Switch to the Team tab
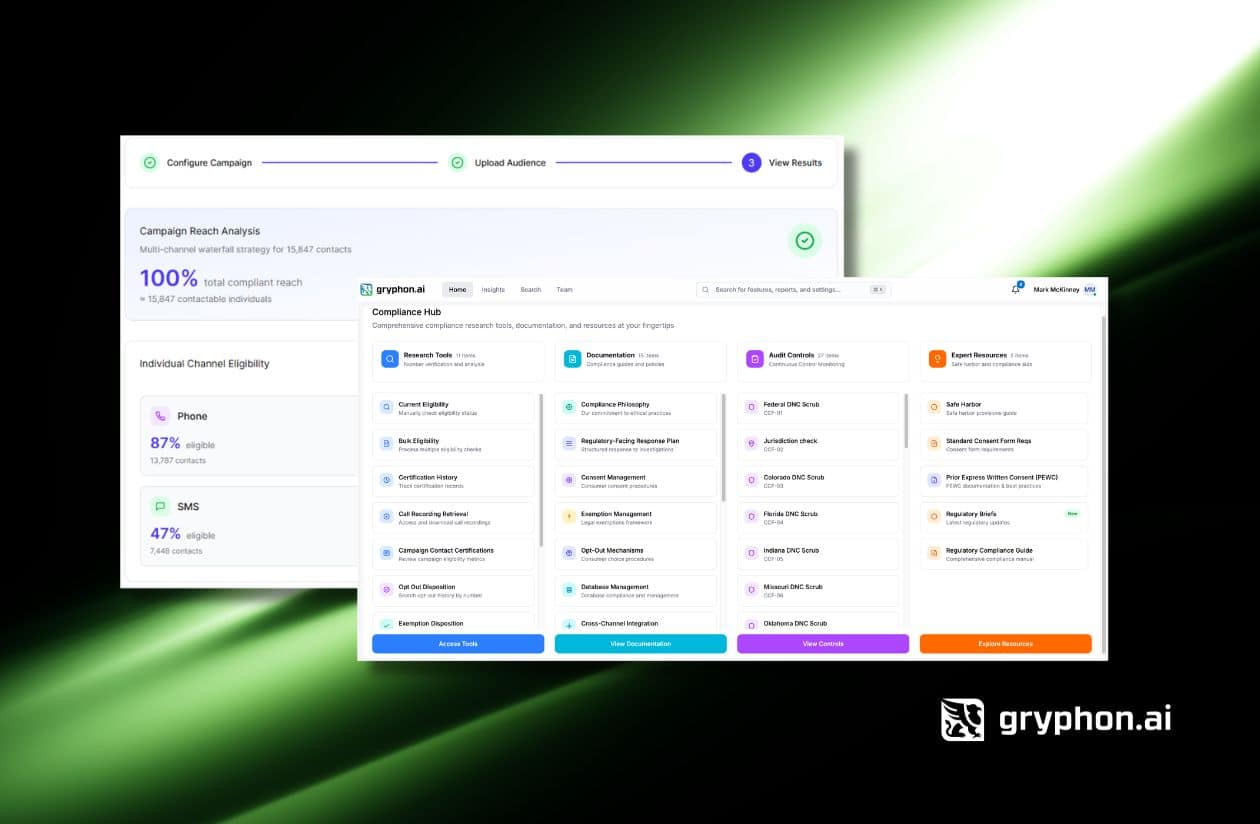 click(564, 290)
